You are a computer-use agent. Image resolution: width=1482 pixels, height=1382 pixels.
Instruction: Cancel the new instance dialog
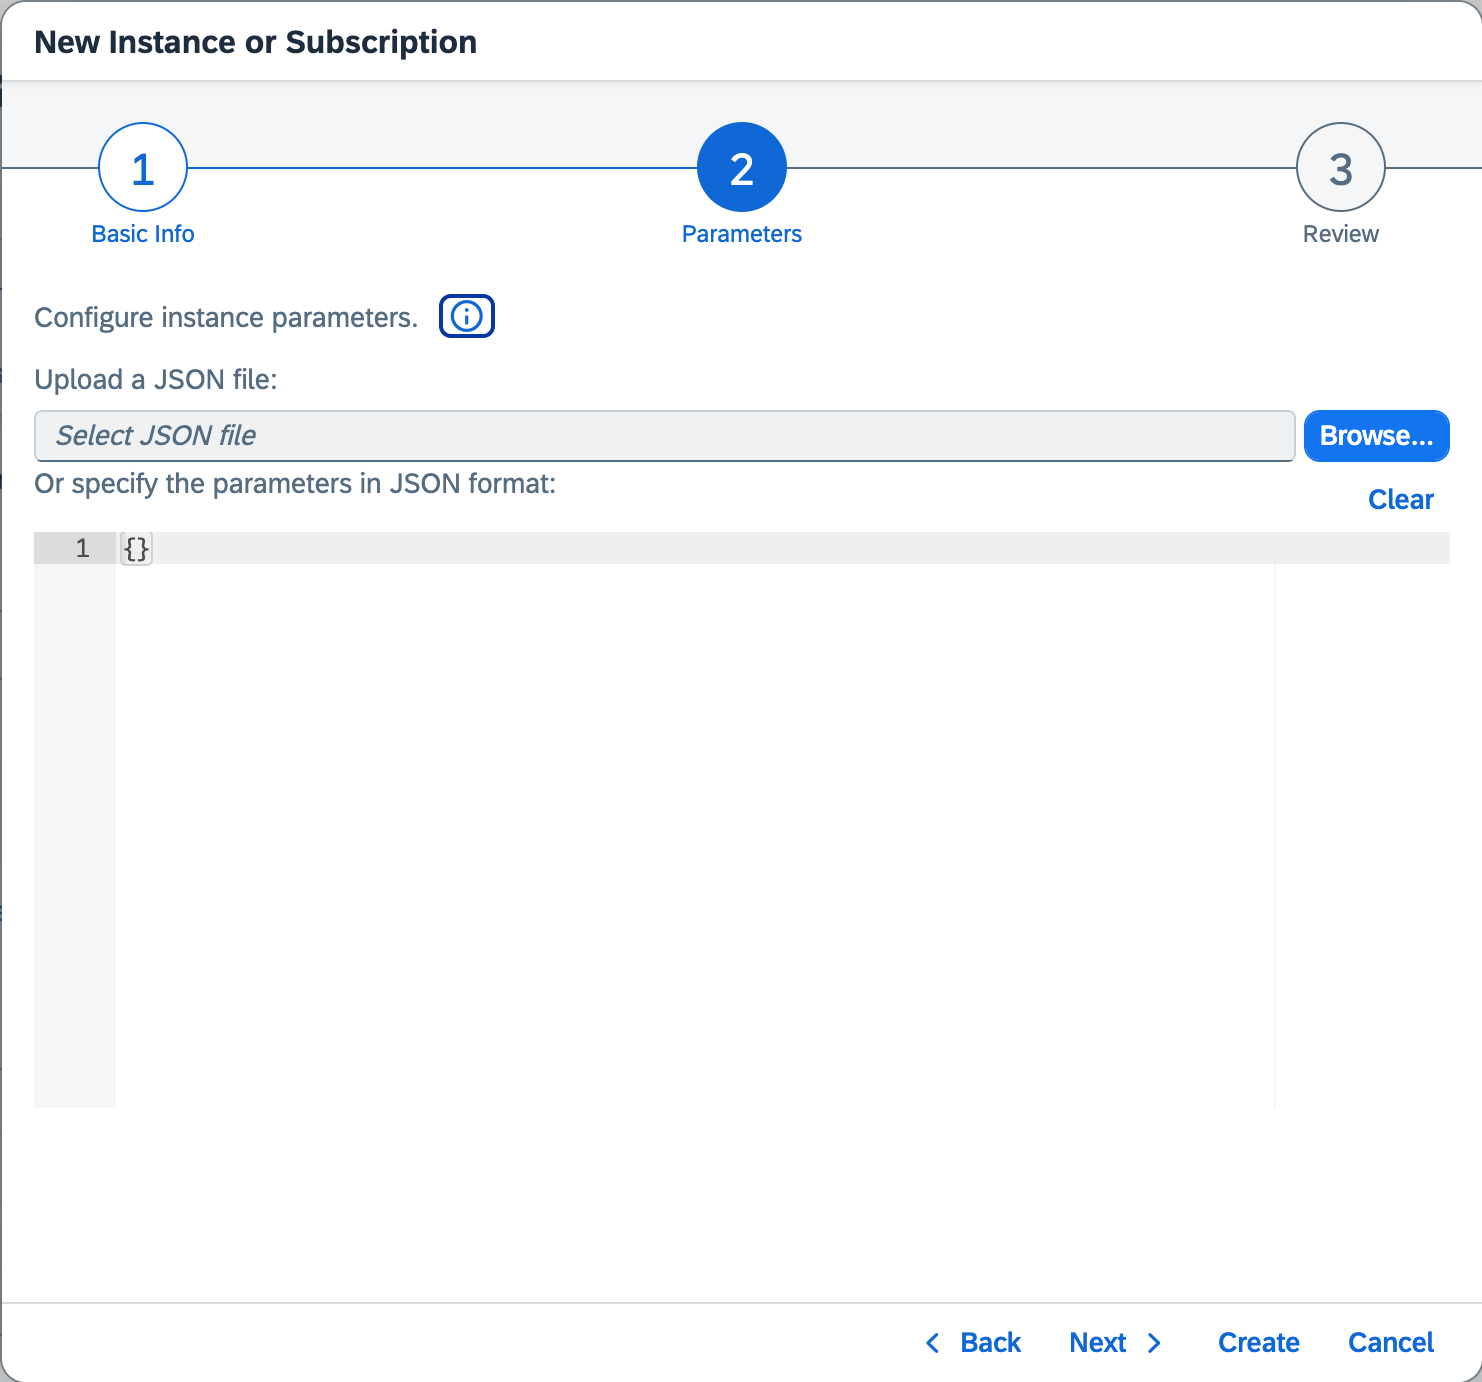[1390, 1342]
